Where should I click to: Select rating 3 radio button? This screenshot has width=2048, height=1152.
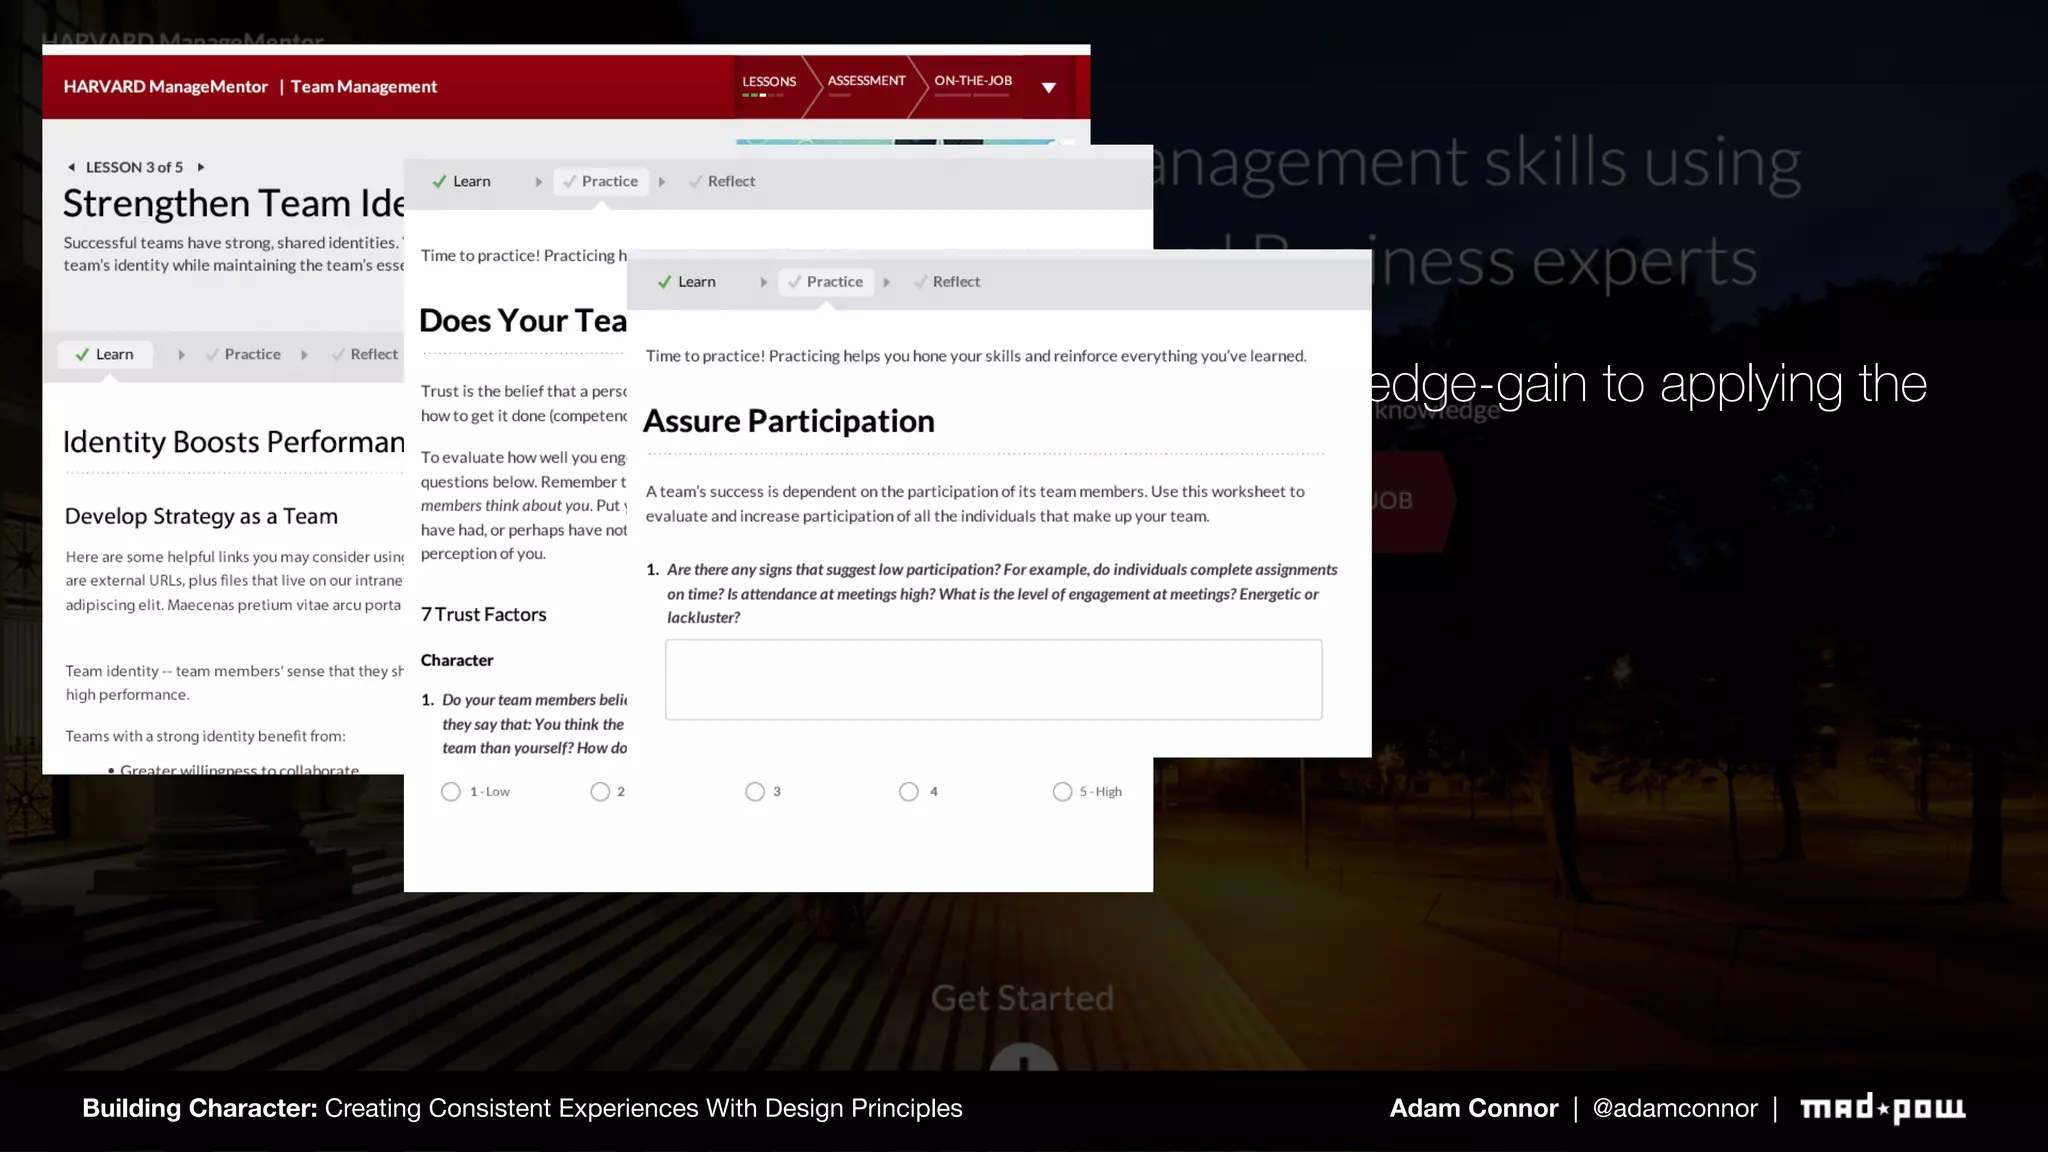755,792
